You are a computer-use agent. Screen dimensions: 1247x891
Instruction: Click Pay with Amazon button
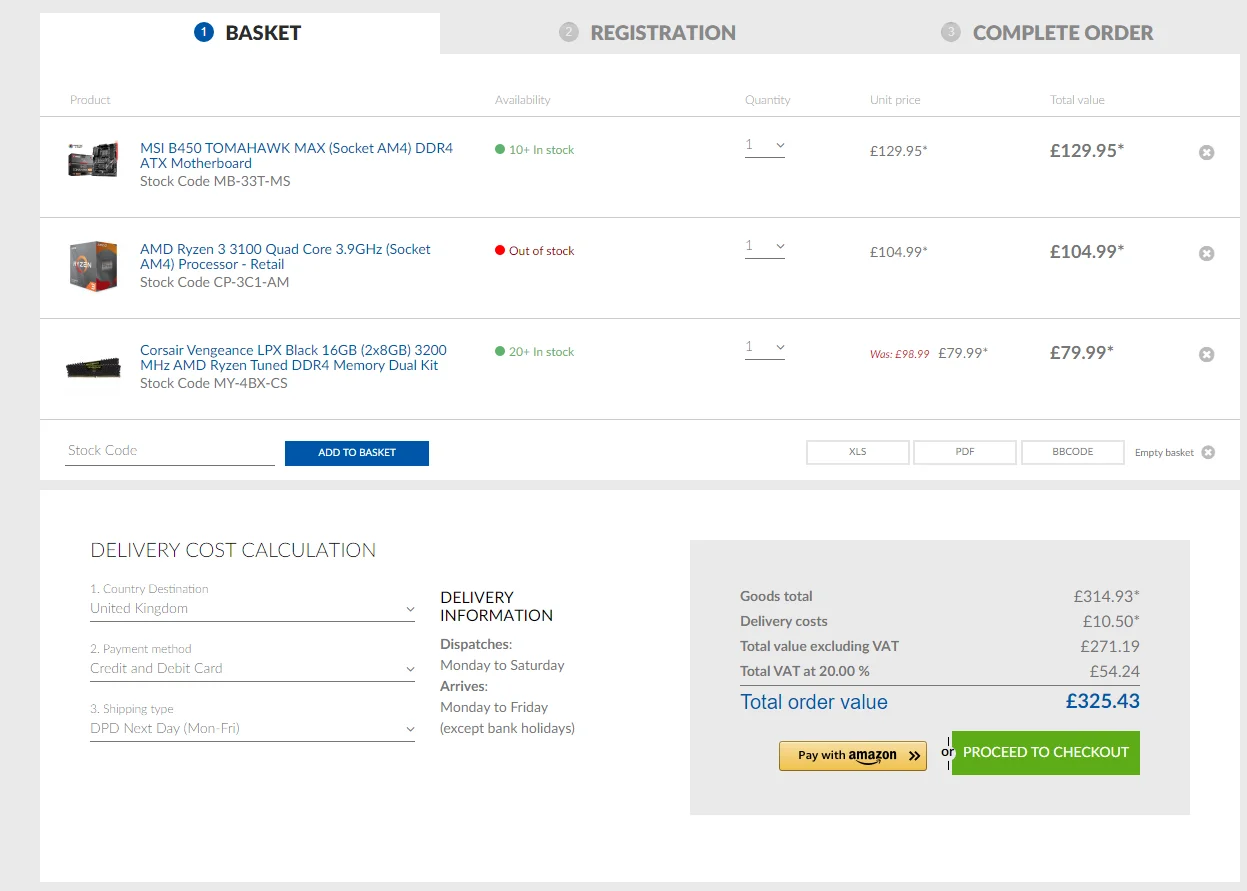853,756
